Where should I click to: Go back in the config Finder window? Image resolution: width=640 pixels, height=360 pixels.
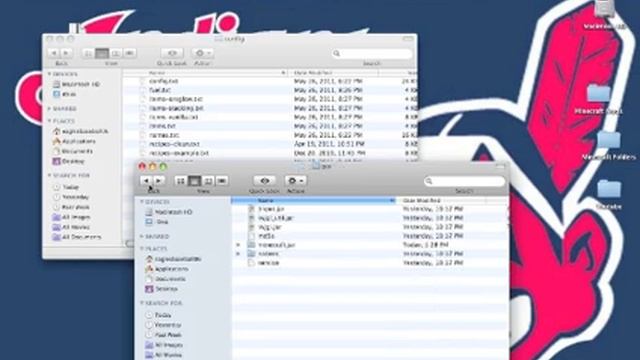(x=53, y=53)
